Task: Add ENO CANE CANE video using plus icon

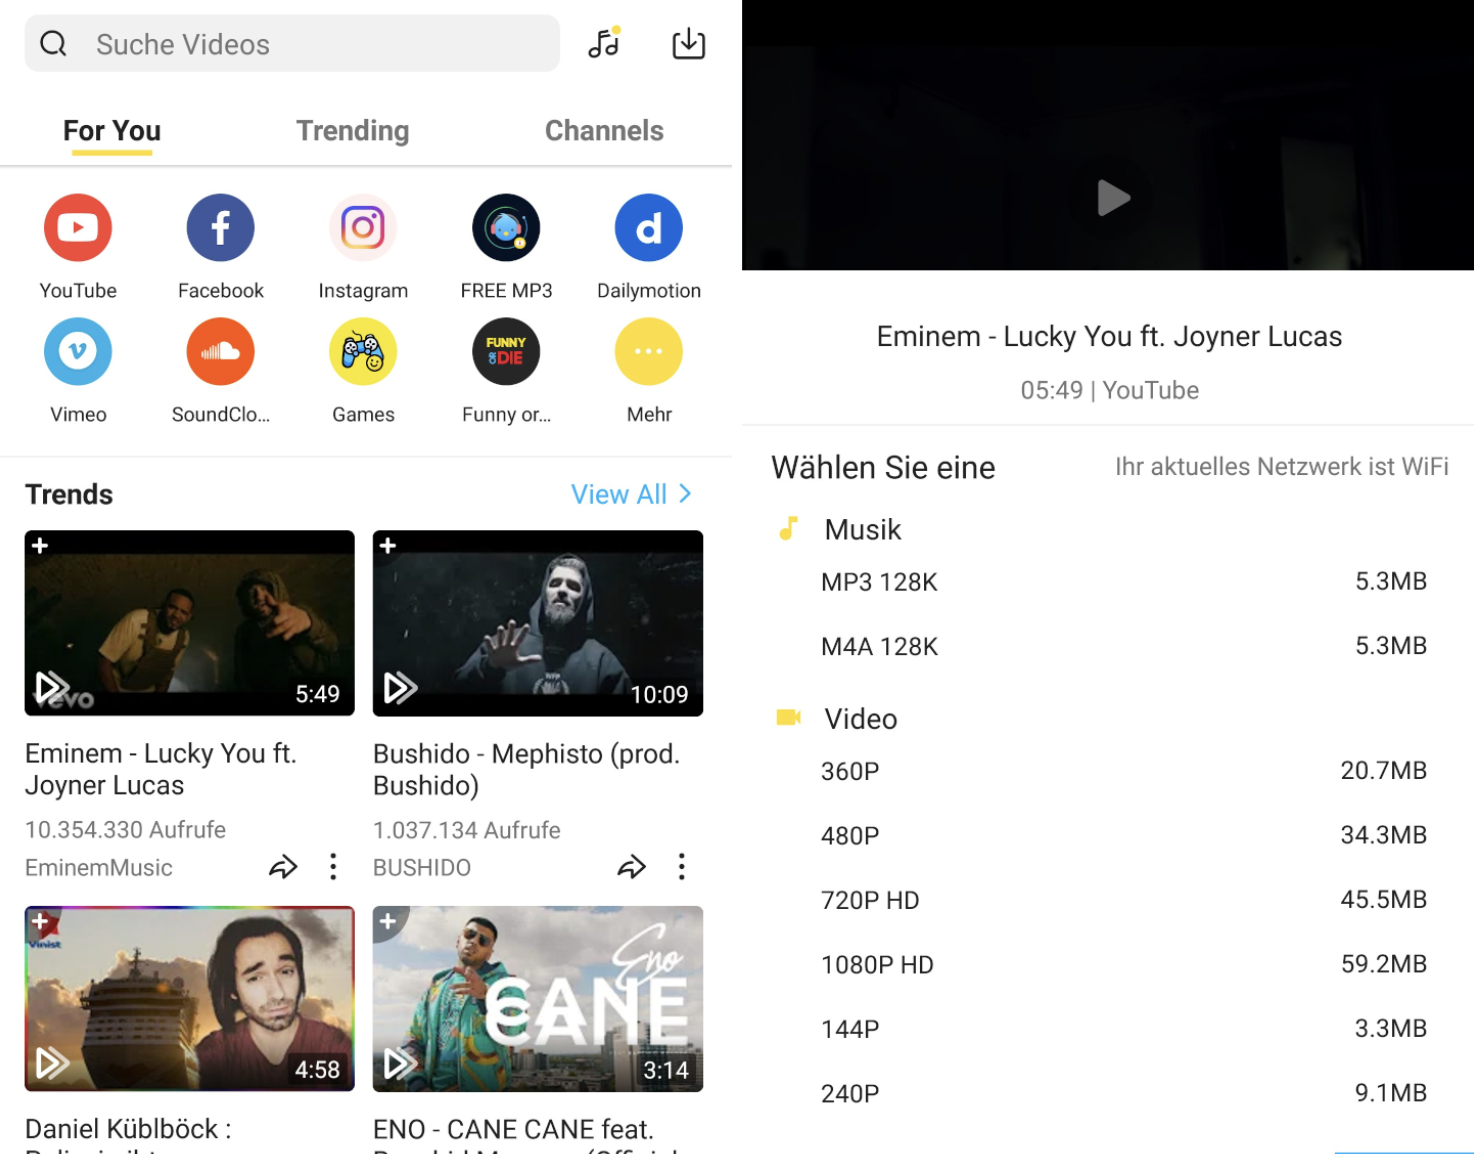Action: (388, 921)
